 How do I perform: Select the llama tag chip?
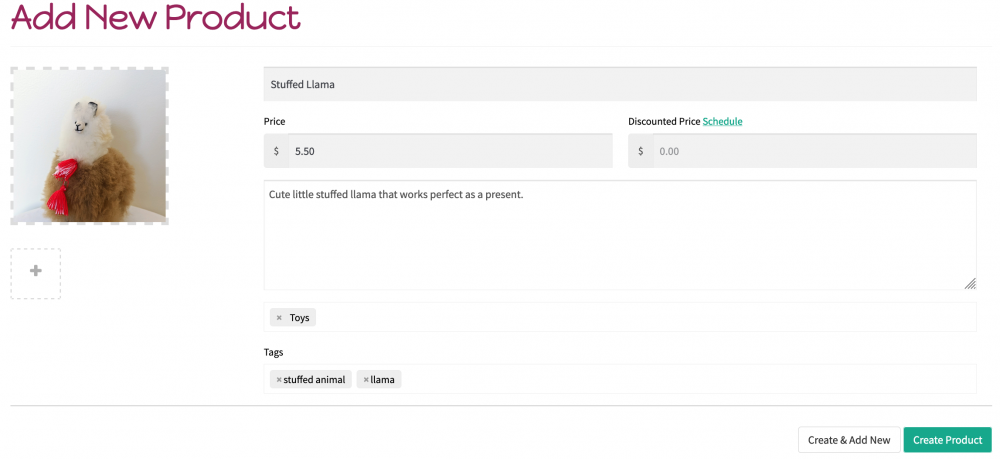click(379, 380)
